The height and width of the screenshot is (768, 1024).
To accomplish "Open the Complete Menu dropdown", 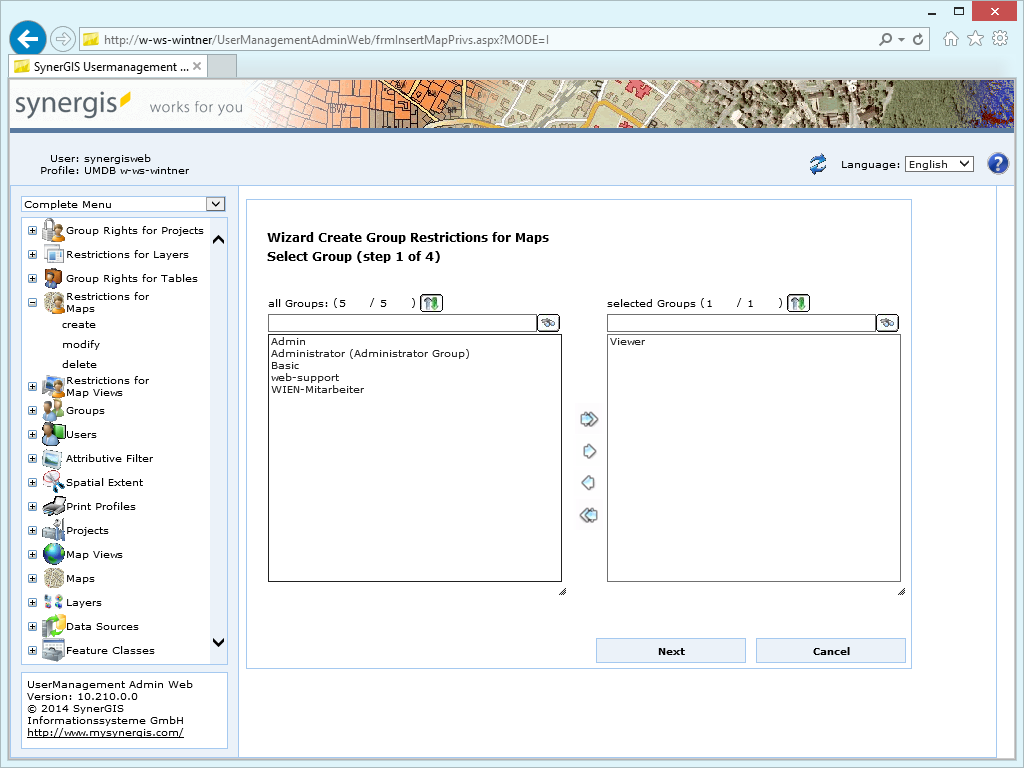I will pyautogui.click(x=214, y=204).
